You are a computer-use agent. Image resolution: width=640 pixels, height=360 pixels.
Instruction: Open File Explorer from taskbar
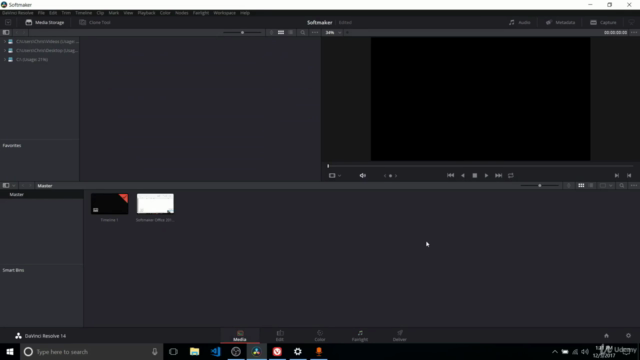coord(194,351)
